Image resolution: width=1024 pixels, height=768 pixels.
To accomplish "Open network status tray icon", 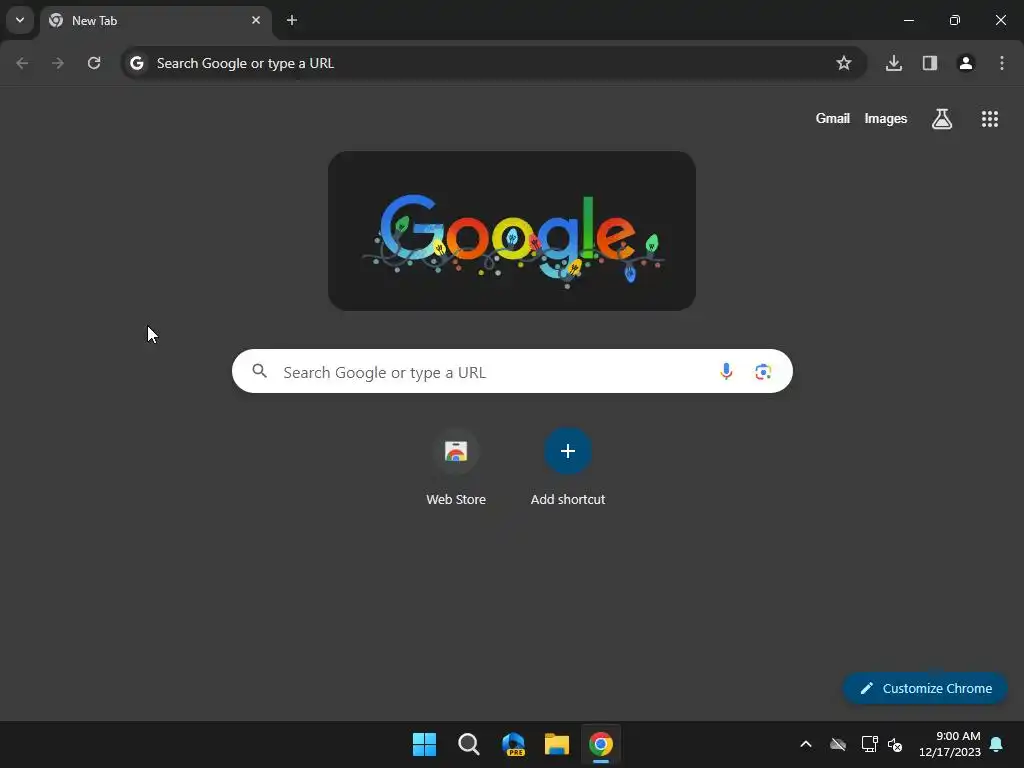I will tap(869, 744).
